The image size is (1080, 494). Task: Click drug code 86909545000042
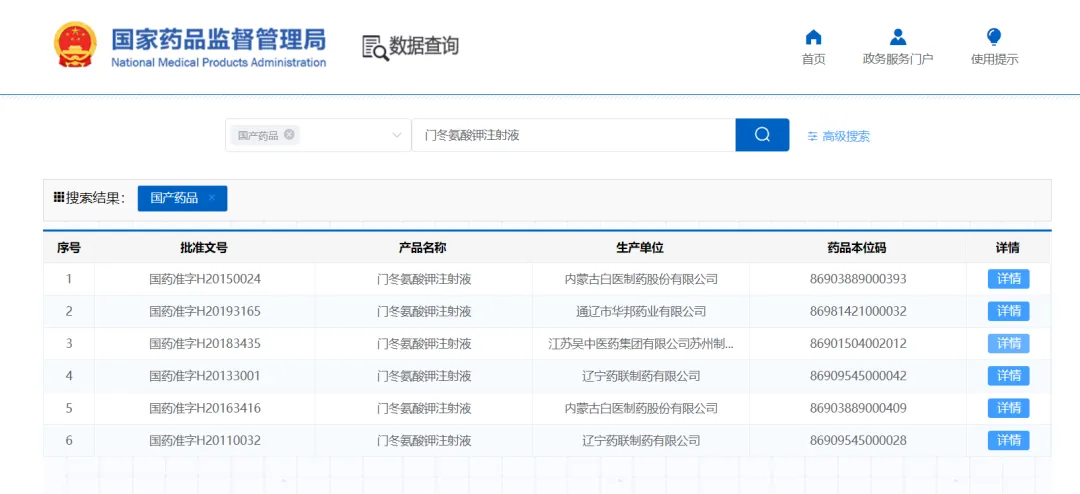pos(858,375)
